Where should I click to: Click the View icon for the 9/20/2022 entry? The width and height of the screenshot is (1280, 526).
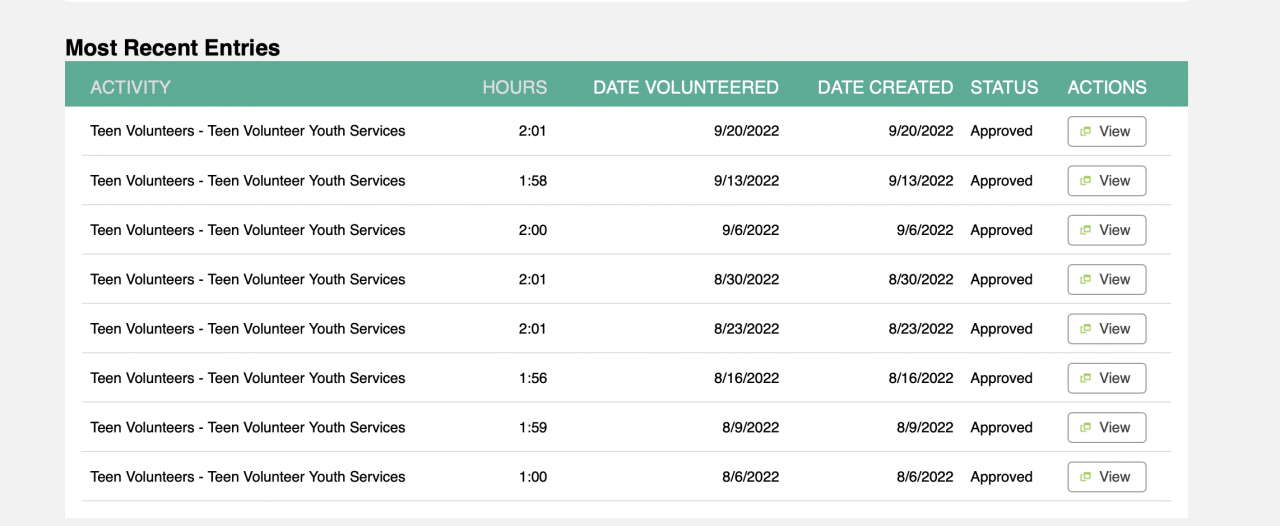pyautogui.click(x=1085, y=132)
